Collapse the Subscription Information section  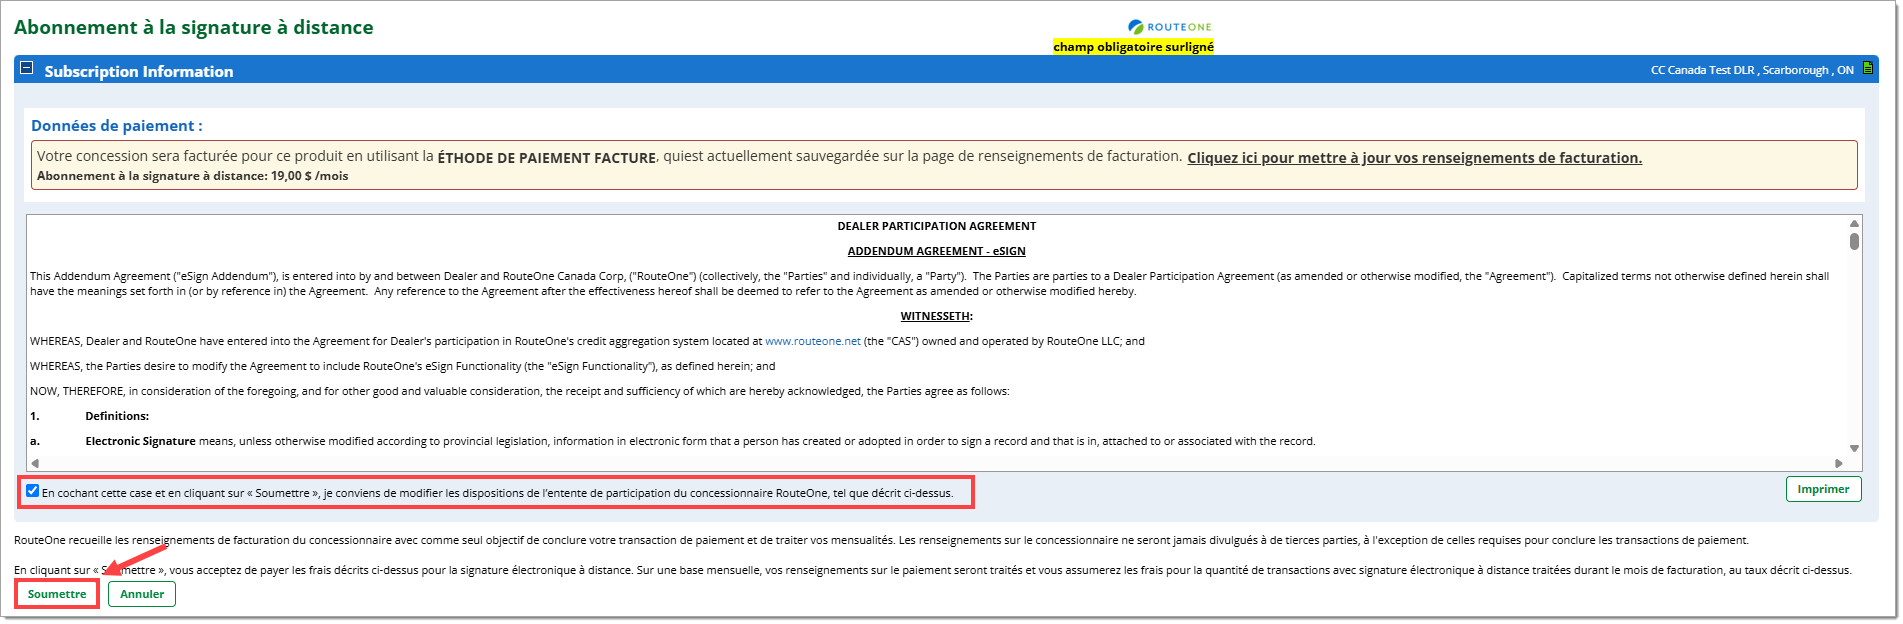coord(27,68)
